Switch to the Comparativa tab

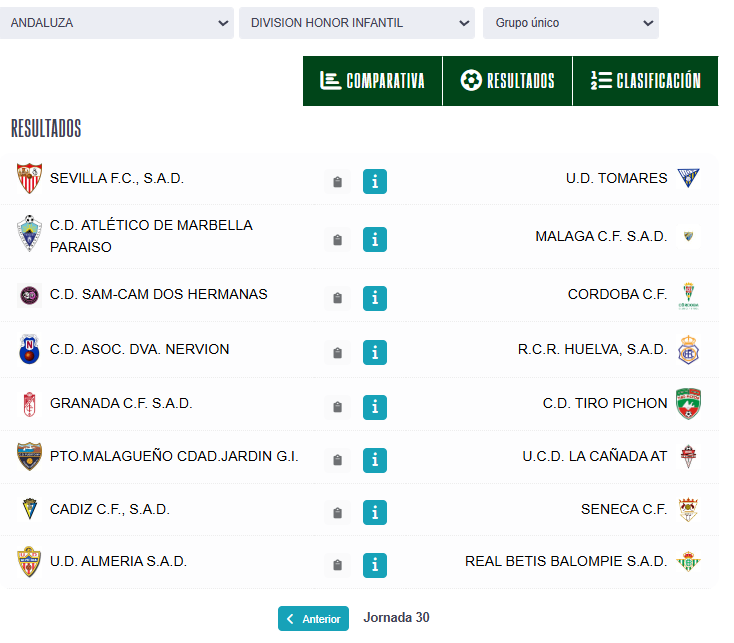click(x=373, y=81)
